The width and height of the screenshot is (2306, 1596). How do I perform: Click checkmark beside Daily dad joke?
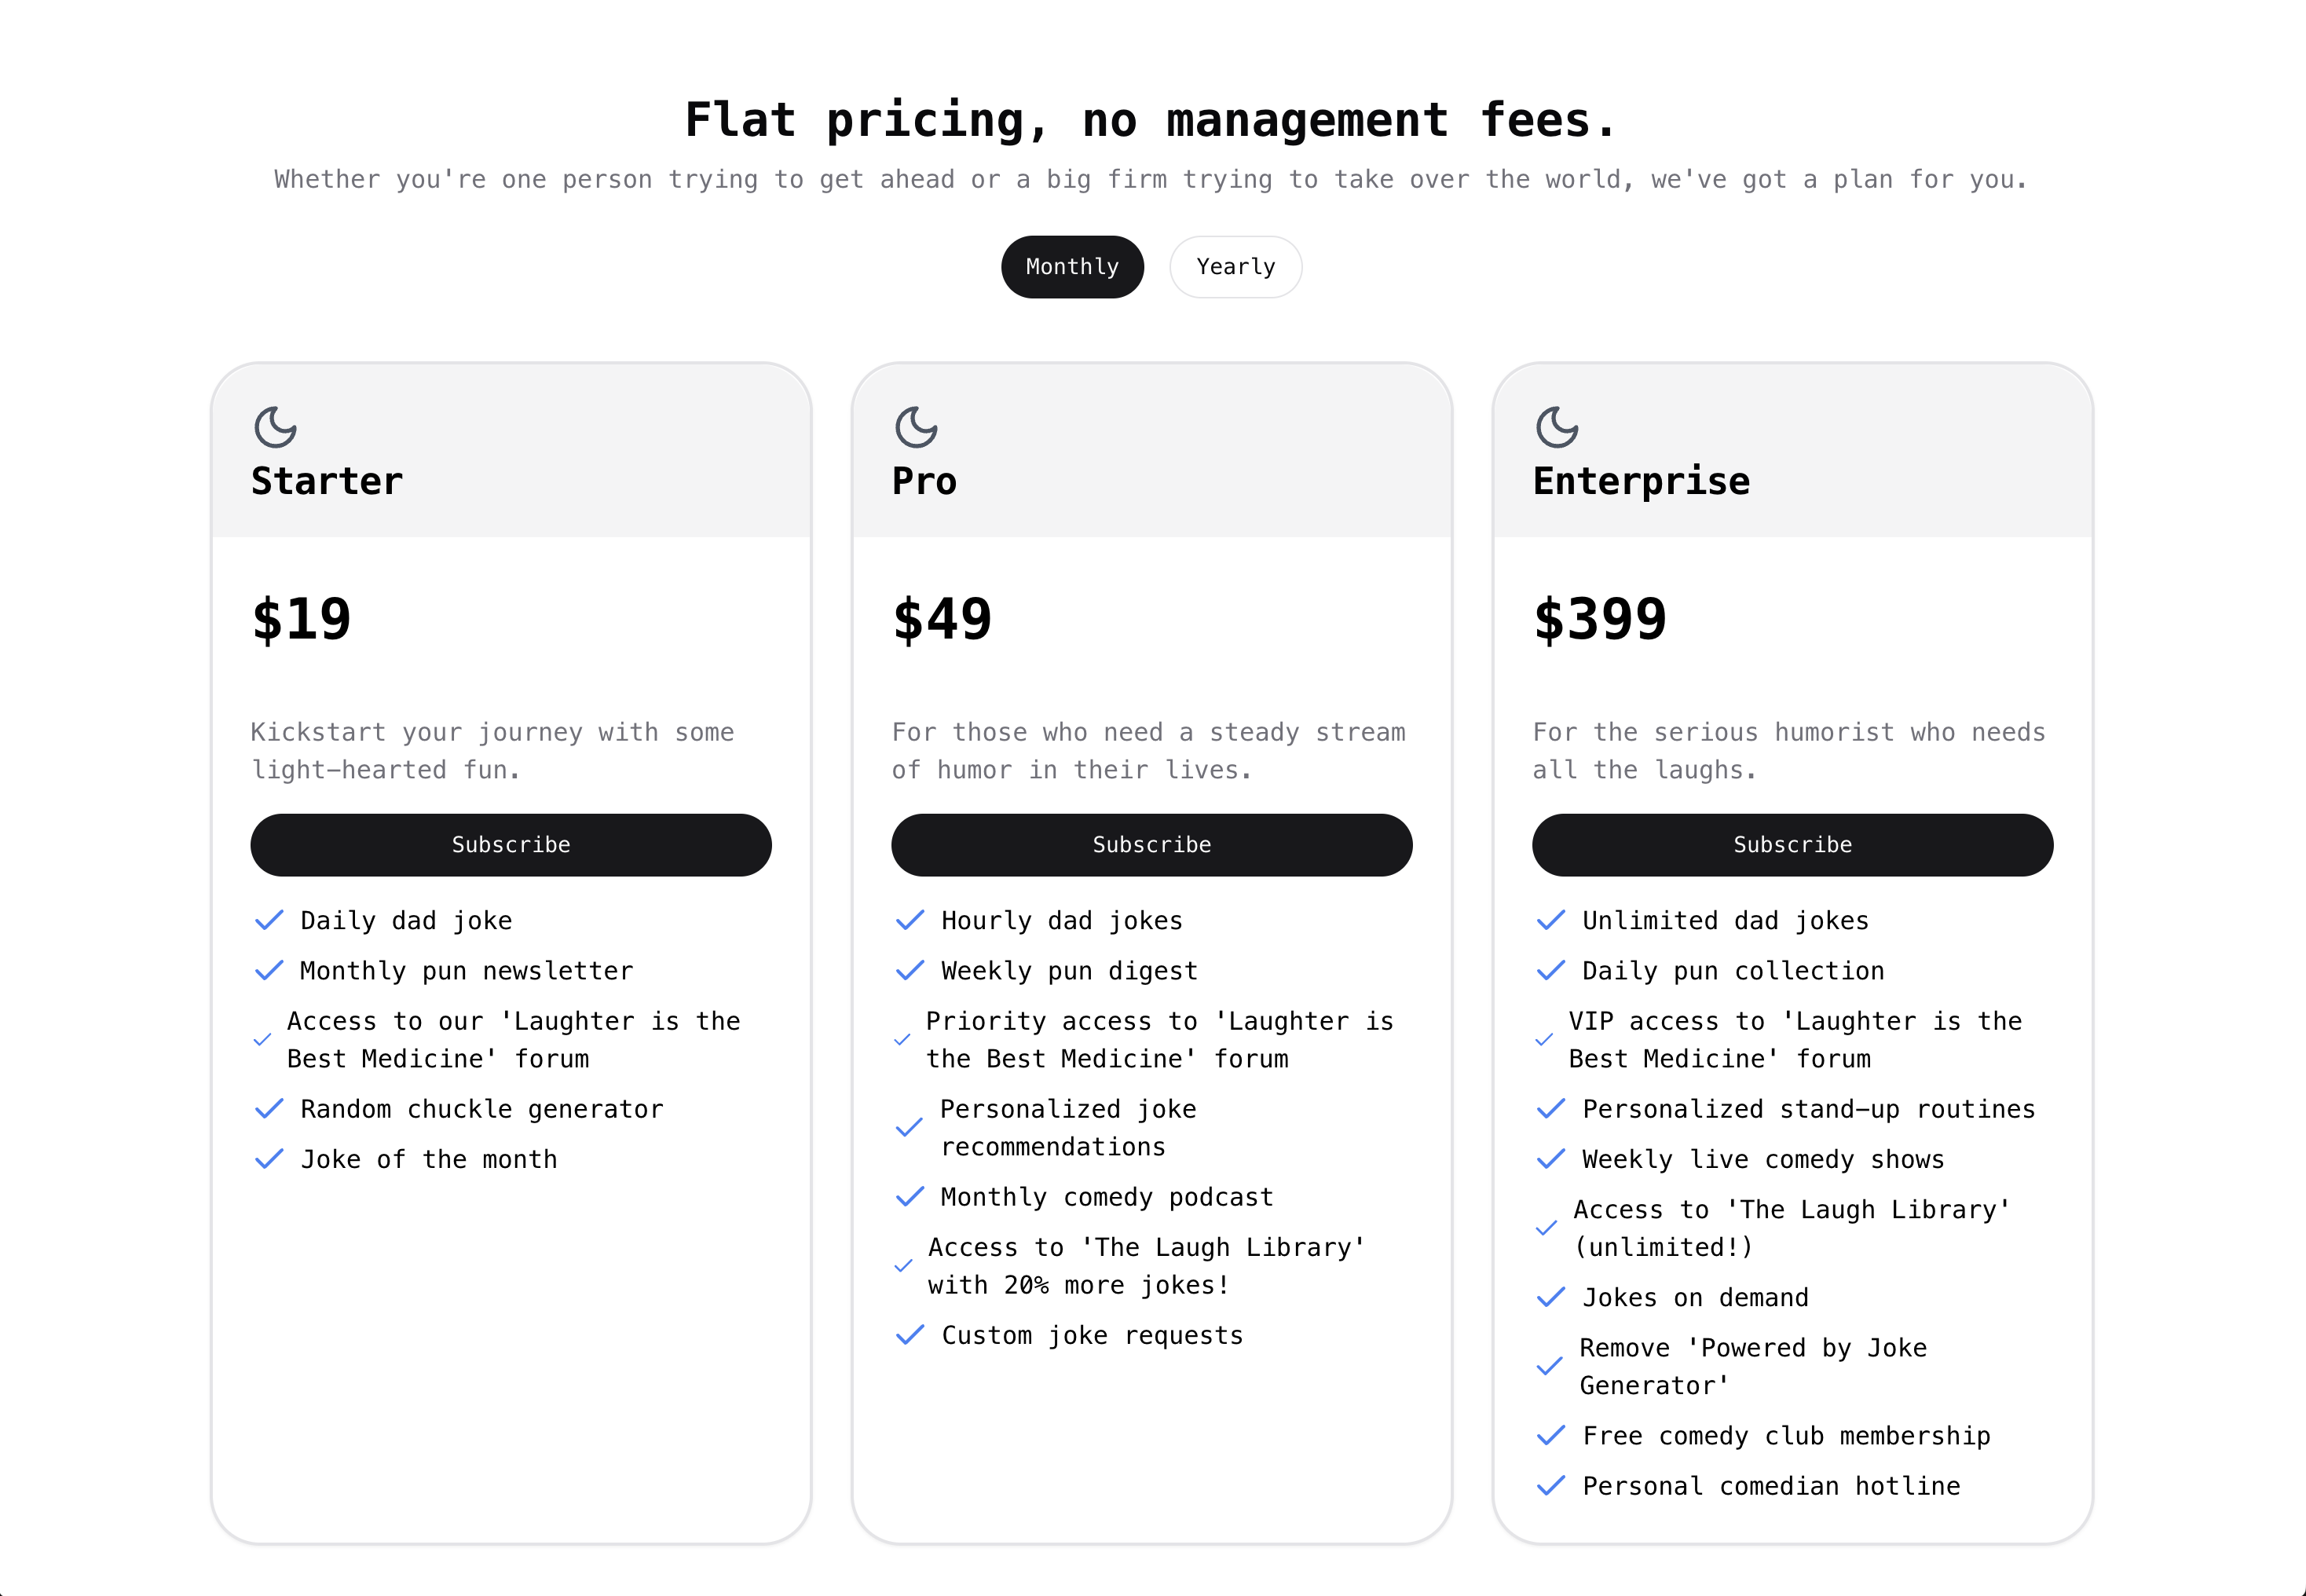(x=269, y=920)
